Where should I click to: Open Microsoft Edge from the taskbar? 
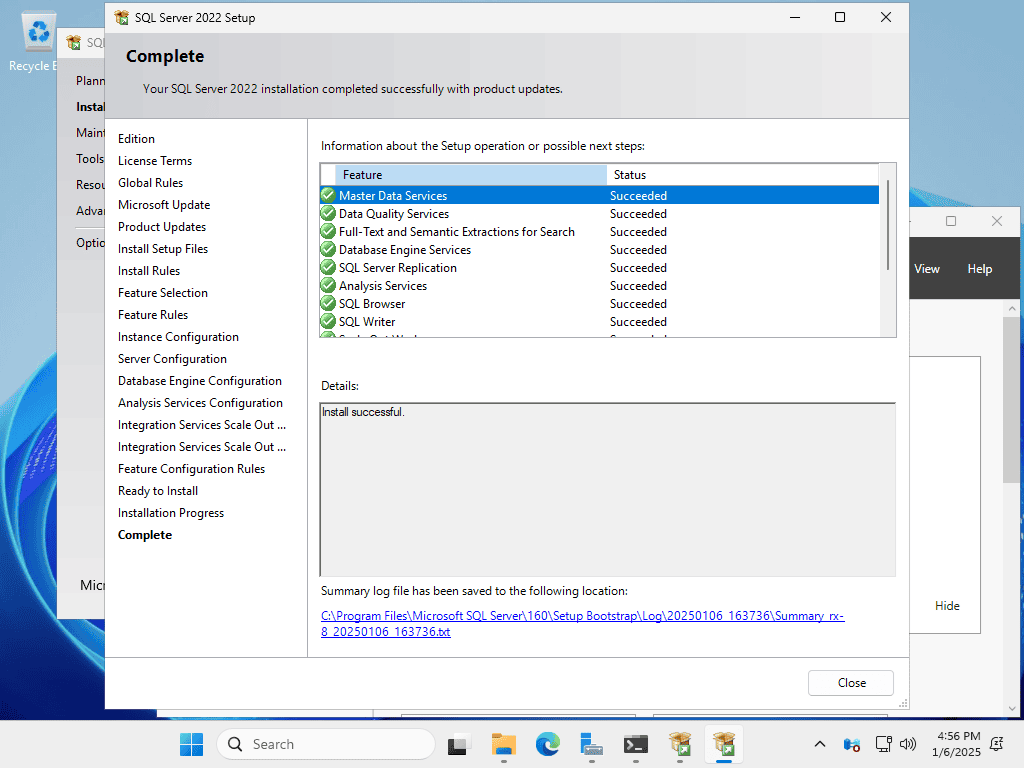(x=547, y=744)
